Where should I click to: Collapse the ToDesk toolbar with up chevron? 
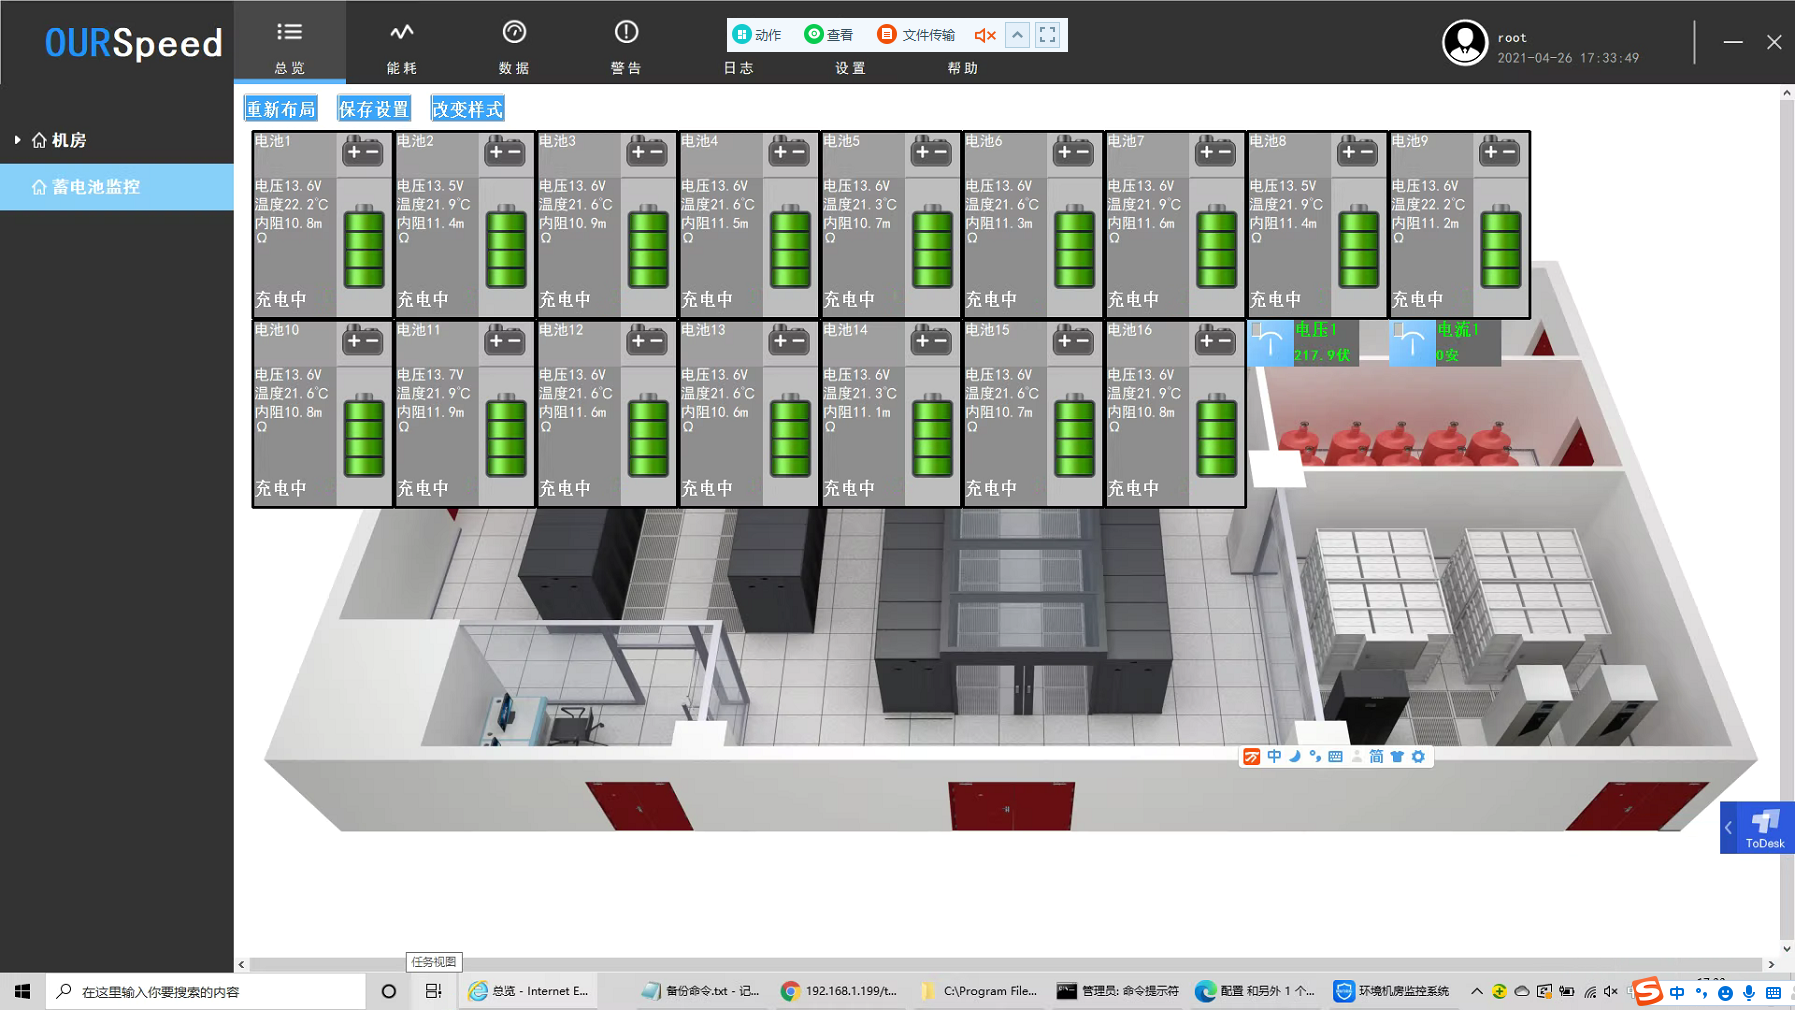1017,35
